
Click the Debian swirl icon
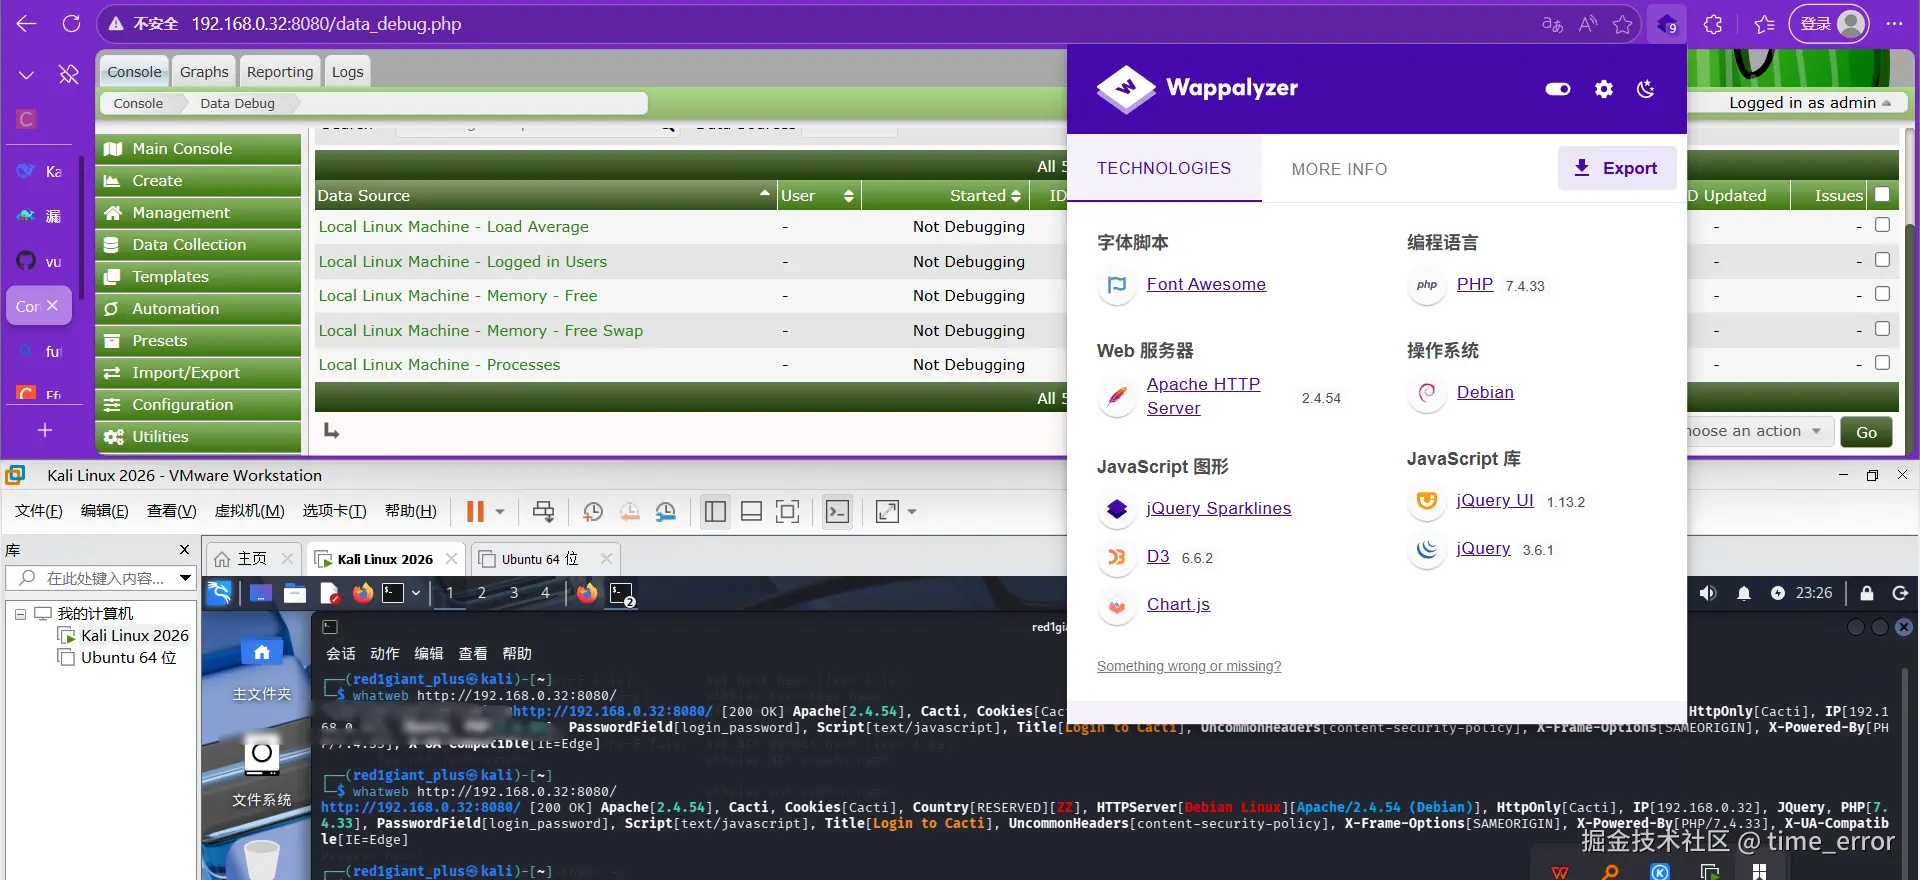pyautogui.click(x=1427, y=393)
